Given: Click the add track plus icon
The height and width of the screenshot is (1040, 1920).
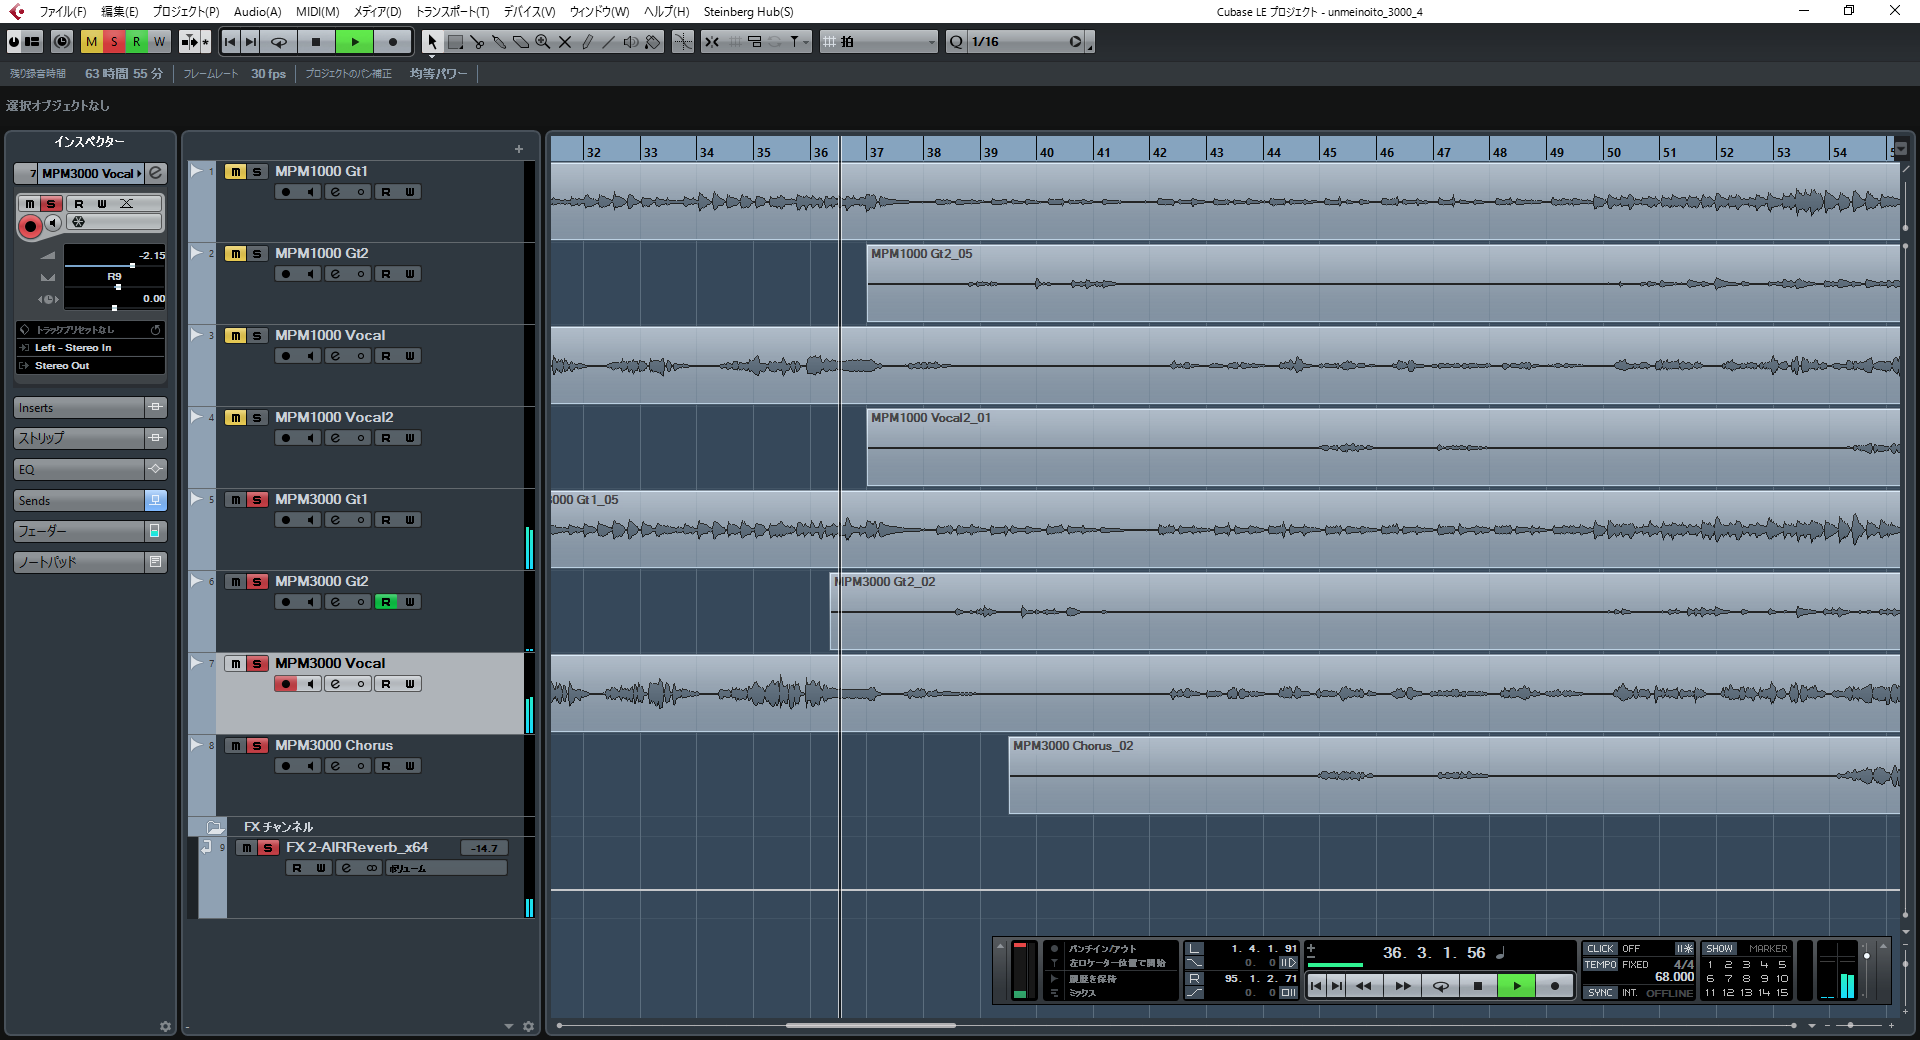Looking at the screenshot, I should click(519, 149).
